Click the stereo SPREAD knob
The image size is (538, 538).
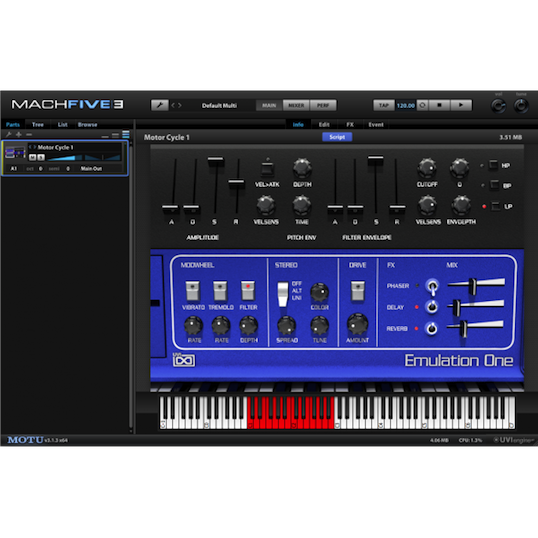pyautogui.click(x=286, y=326)
